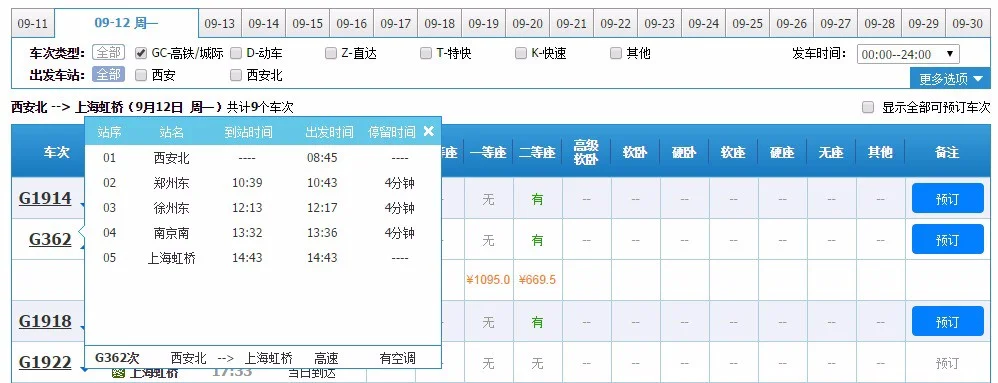This screenshot has width=998, height=383.
Task: Select the 09-13 date tab
Action: [220, 24]
